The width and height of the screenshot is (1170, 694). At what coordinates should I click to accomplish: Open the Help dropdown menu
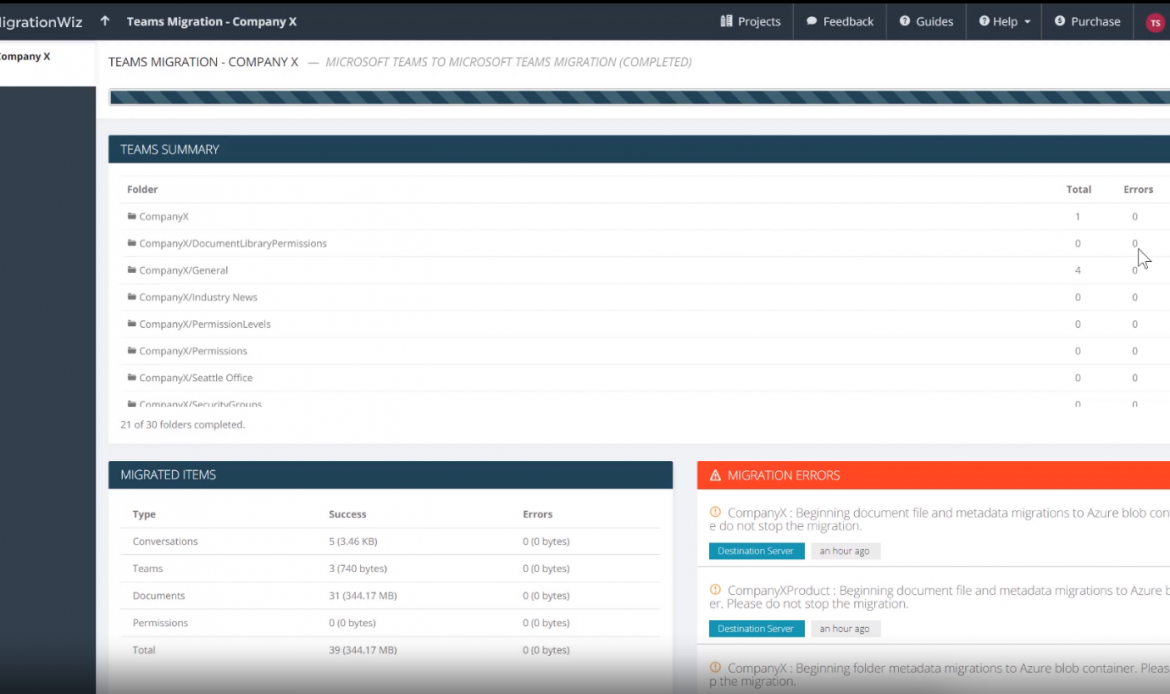pos(1004,22)
